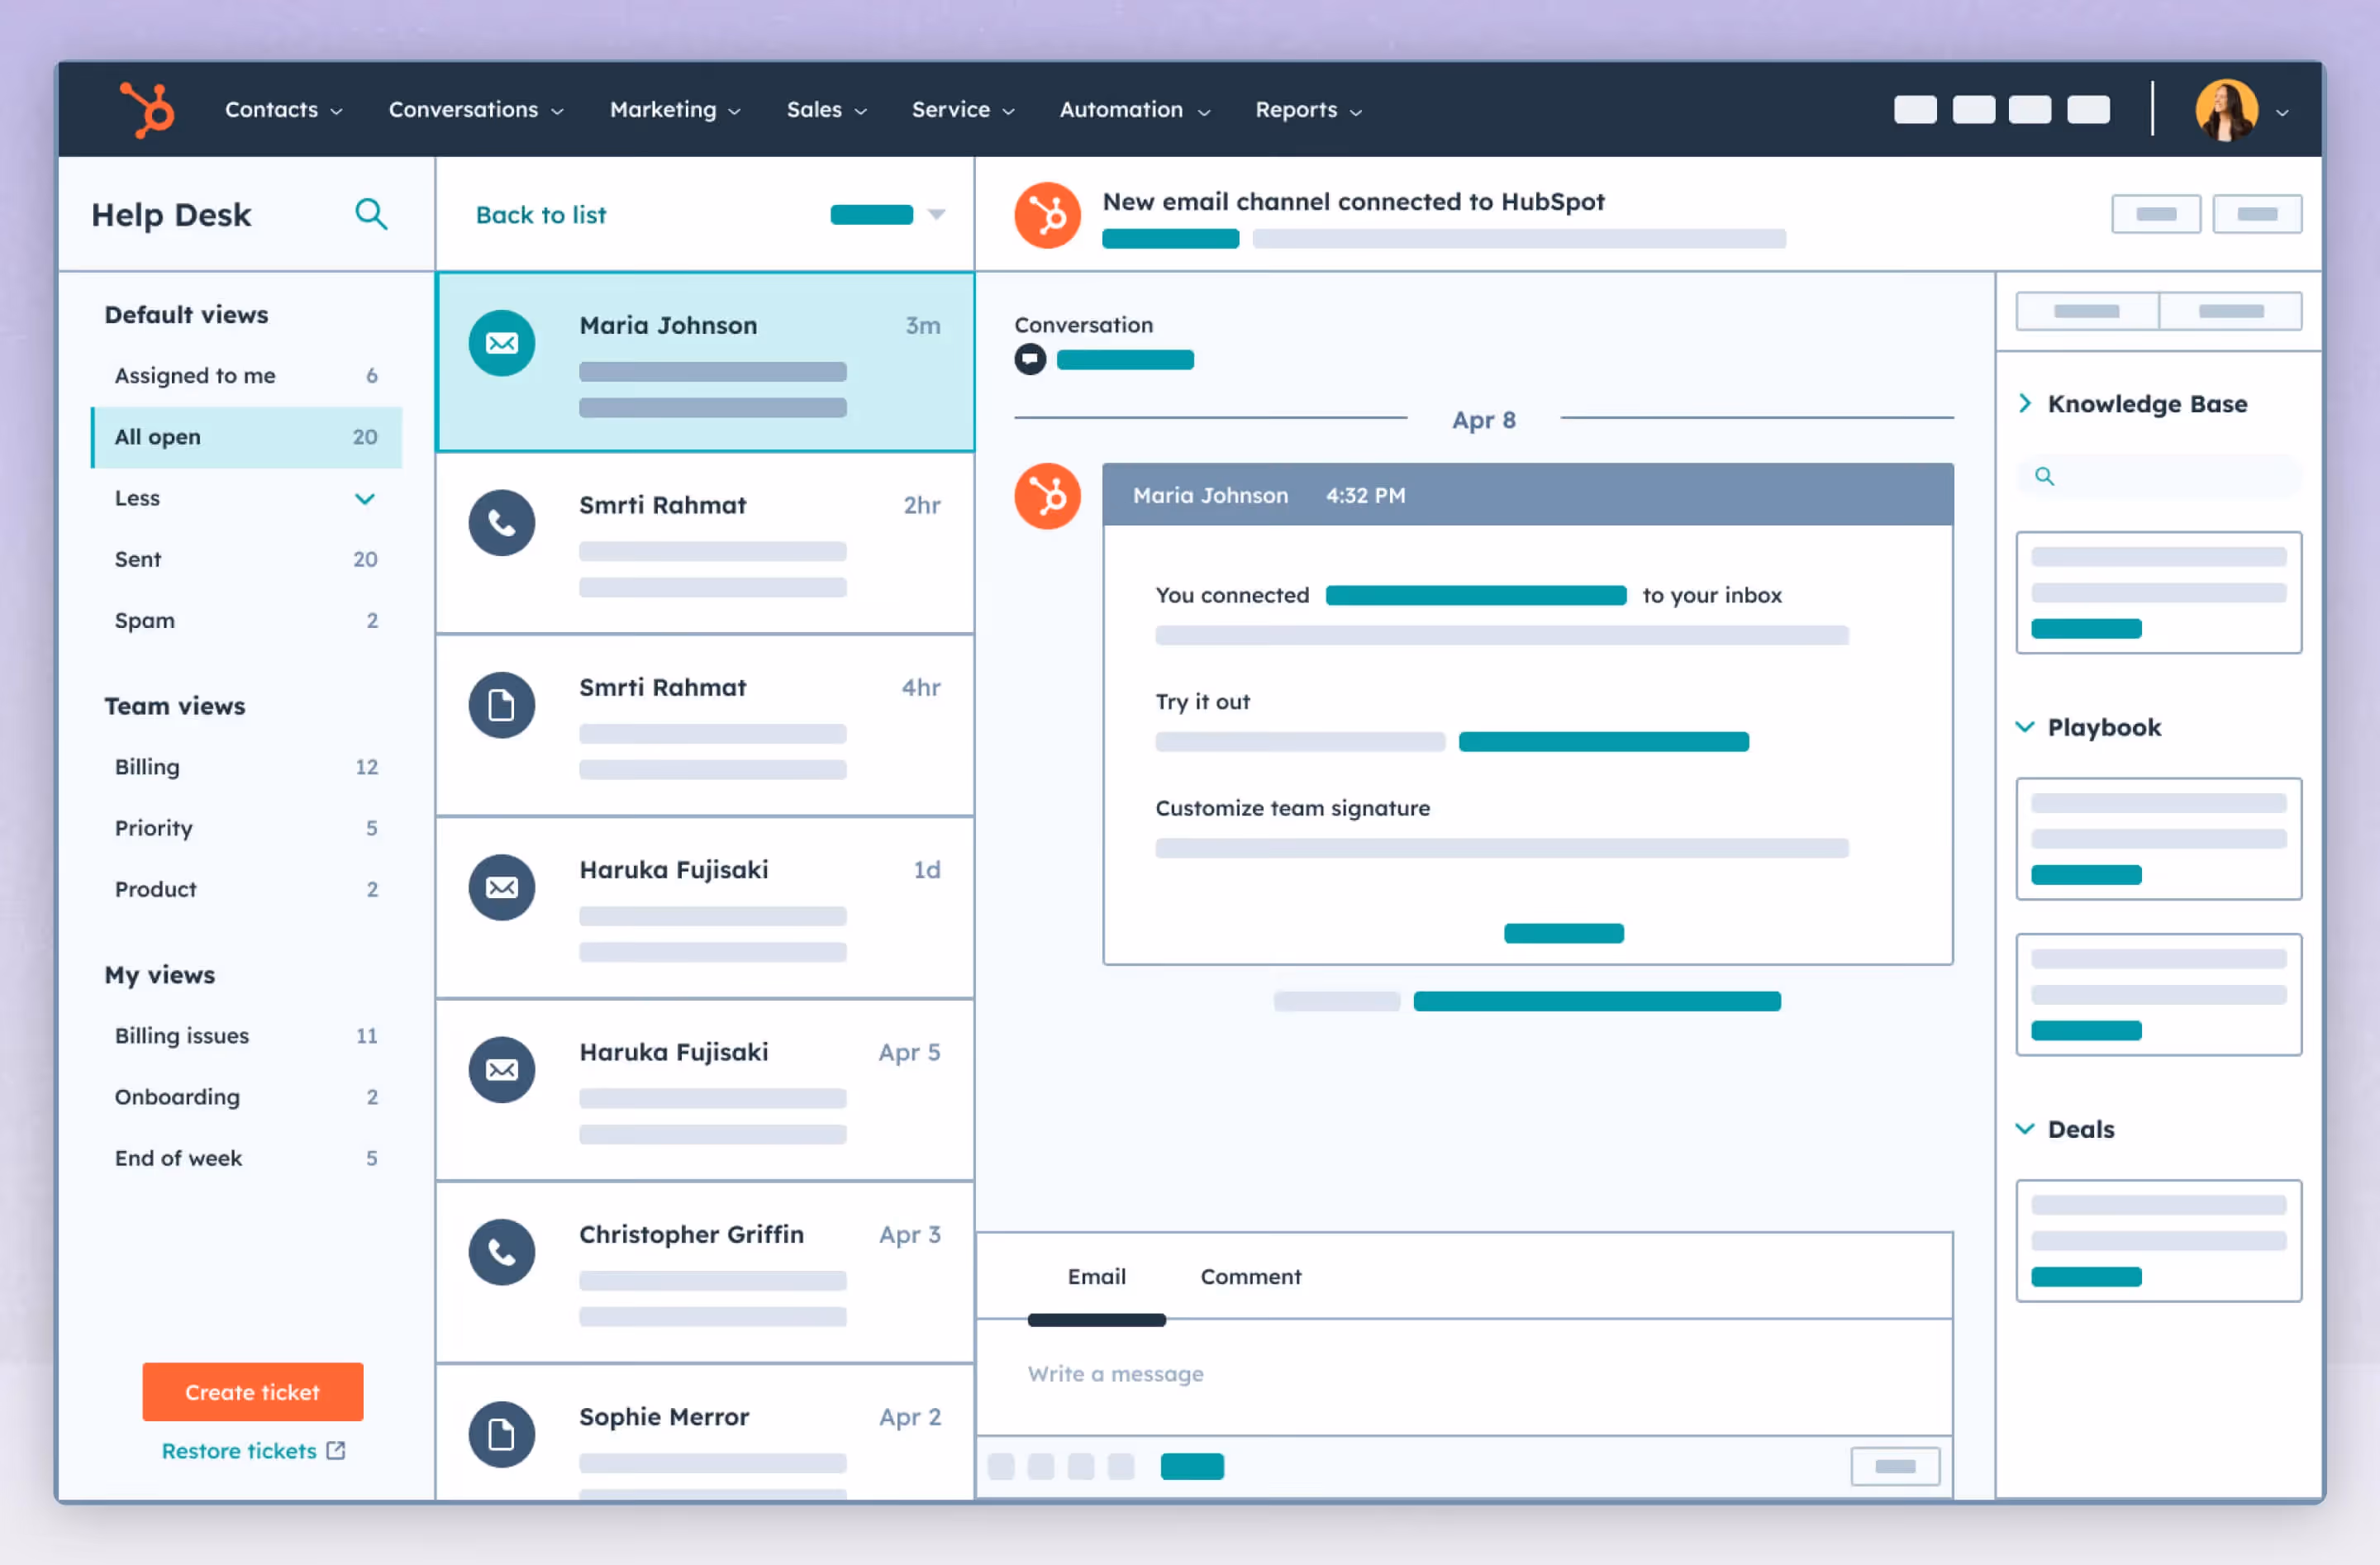
Task: Click fourth formatting icon in message toolbar
Action: [x=1122, y=1467]
